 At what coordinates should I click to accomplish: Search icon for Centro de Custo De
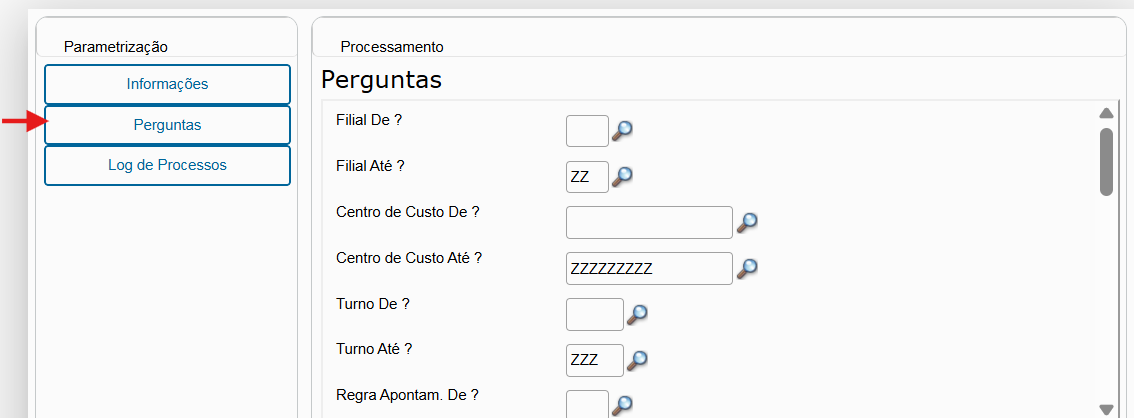[746, 222]
